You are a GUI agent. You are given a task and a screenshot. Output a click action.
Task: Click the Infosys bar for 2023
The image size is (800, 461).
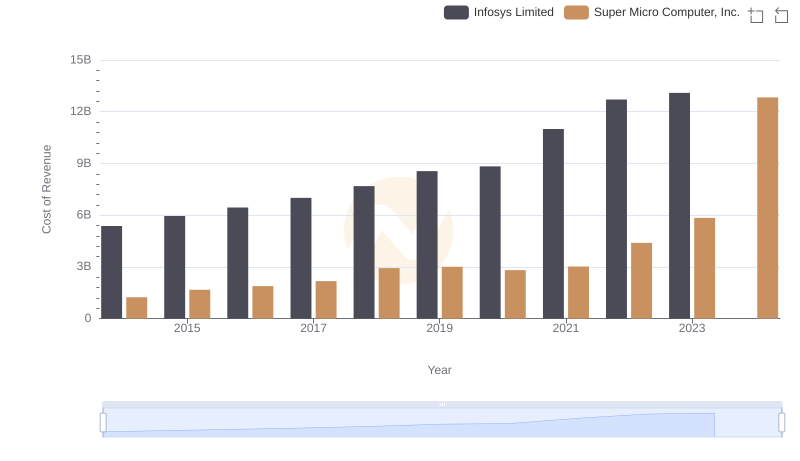[679, 206]
